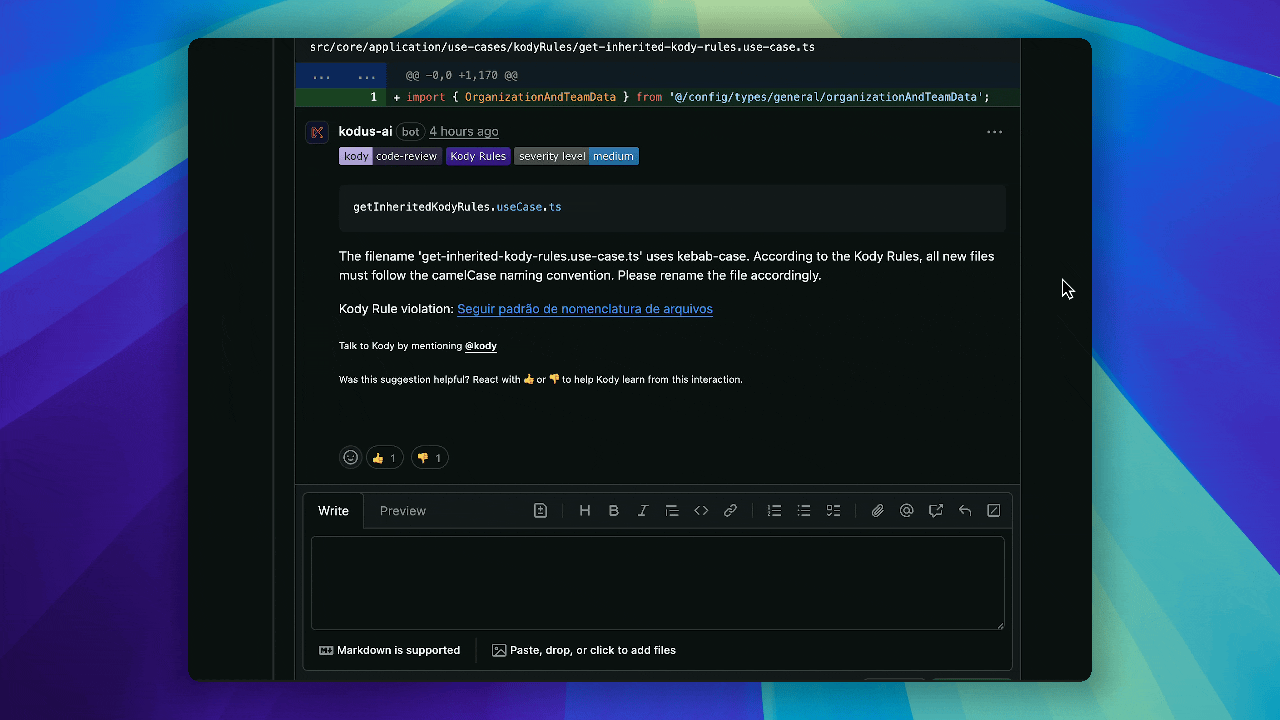Toggle the thumbs down reaction
1280x720 pixels.
(429, 458)
